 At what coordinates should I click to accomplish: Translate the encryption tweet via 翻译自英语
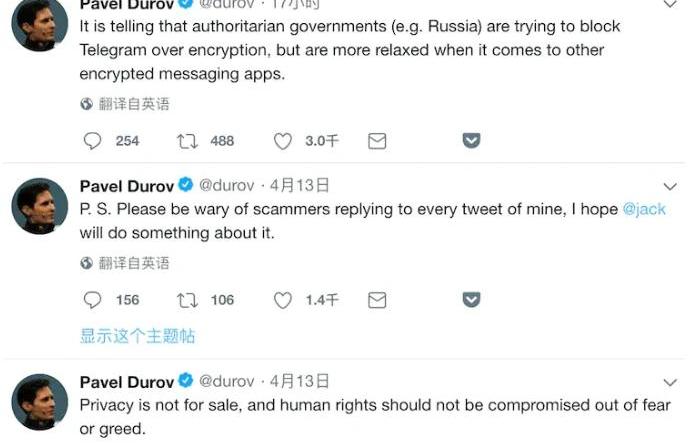coord(125,104)
